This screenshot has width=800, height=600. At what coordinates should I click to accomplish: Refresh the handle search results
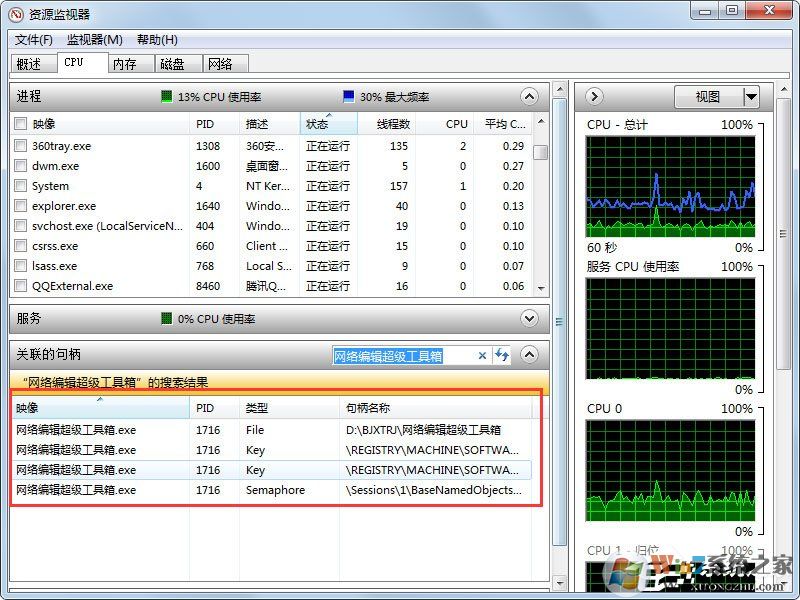[500, 355]
